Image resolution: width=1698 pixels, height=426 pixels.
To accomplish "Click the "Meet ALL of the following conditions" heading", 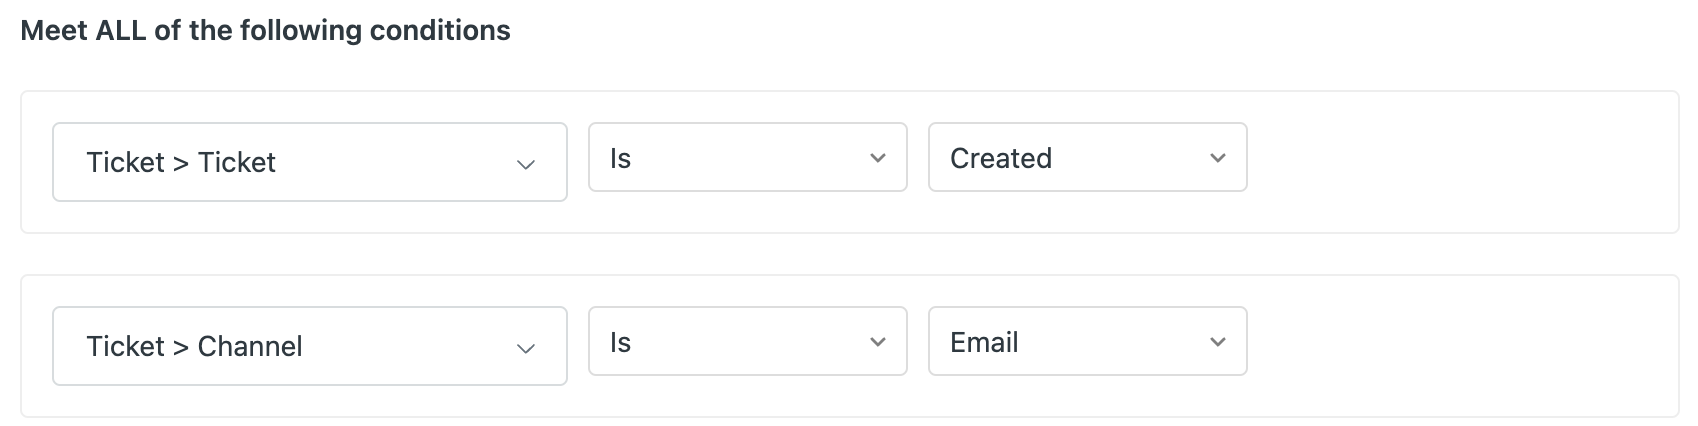I will (265, 31).
